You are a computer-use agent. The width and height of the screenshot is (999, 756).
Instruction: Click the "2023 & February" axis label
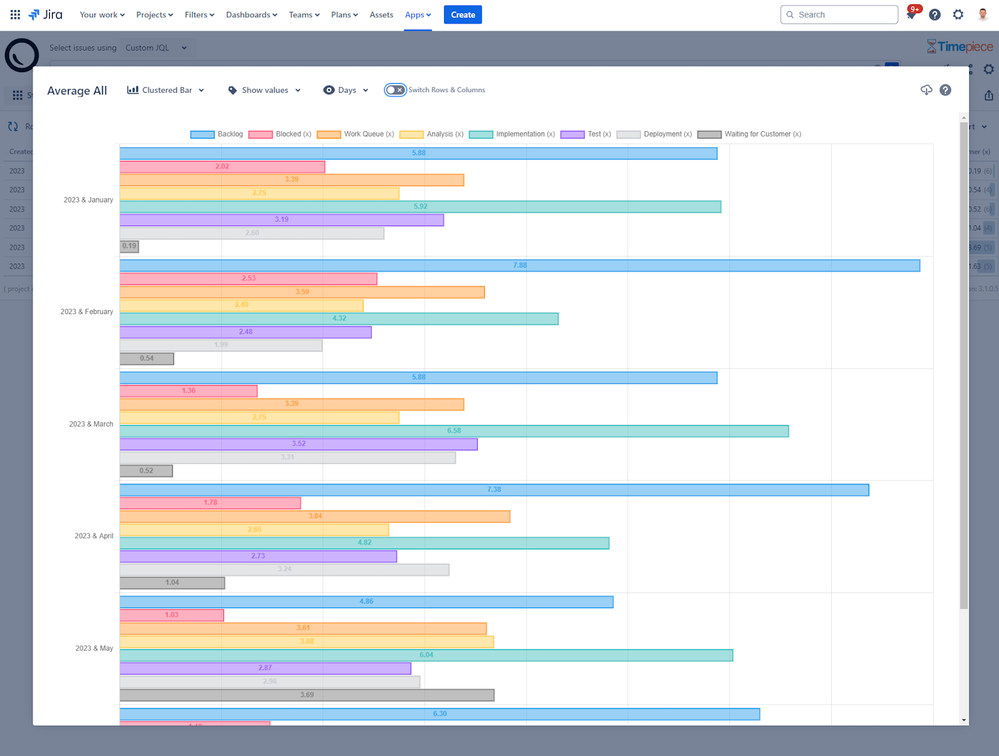tap(87, 312)
